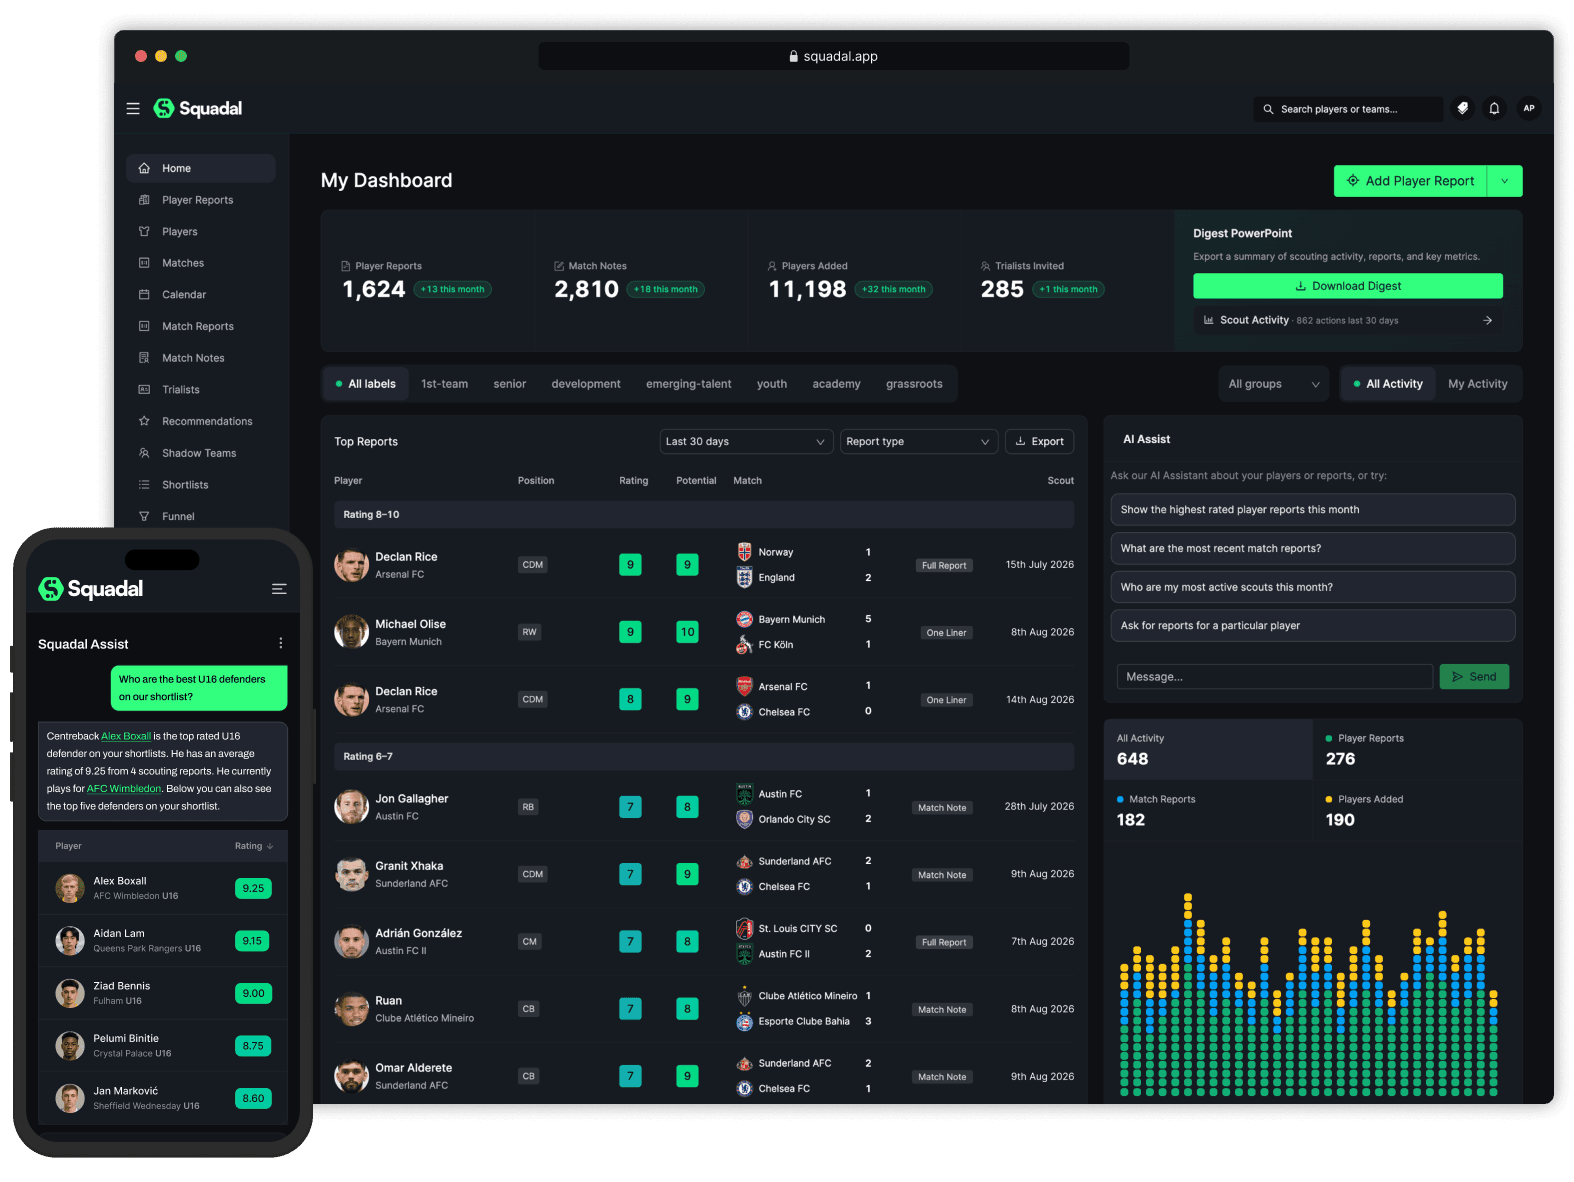Click Granit Xhaka potential 9 badge
The width and height of the screenshot is (1574, 1182).
[687, 874]
